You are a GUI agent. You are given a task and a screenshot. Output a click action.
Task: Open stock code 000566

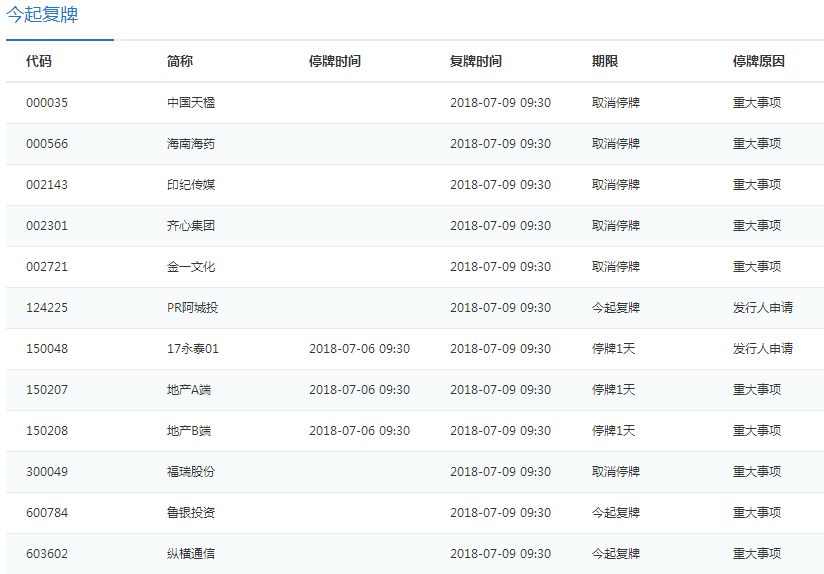click(47, 144)
